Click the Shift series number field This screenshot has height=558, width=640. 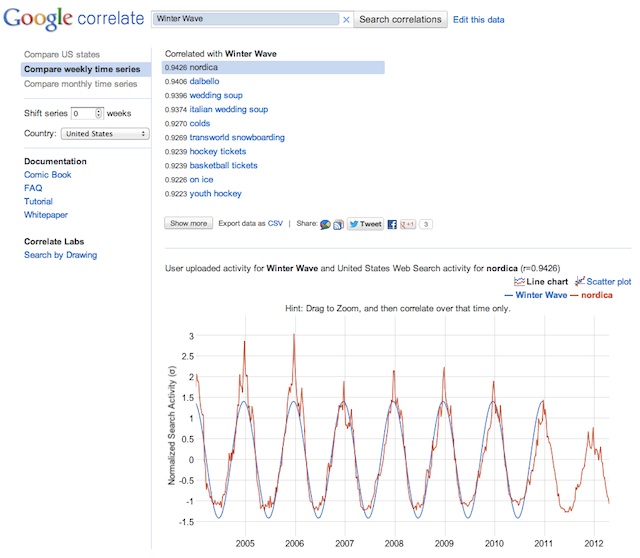click(x=84, y=113)
